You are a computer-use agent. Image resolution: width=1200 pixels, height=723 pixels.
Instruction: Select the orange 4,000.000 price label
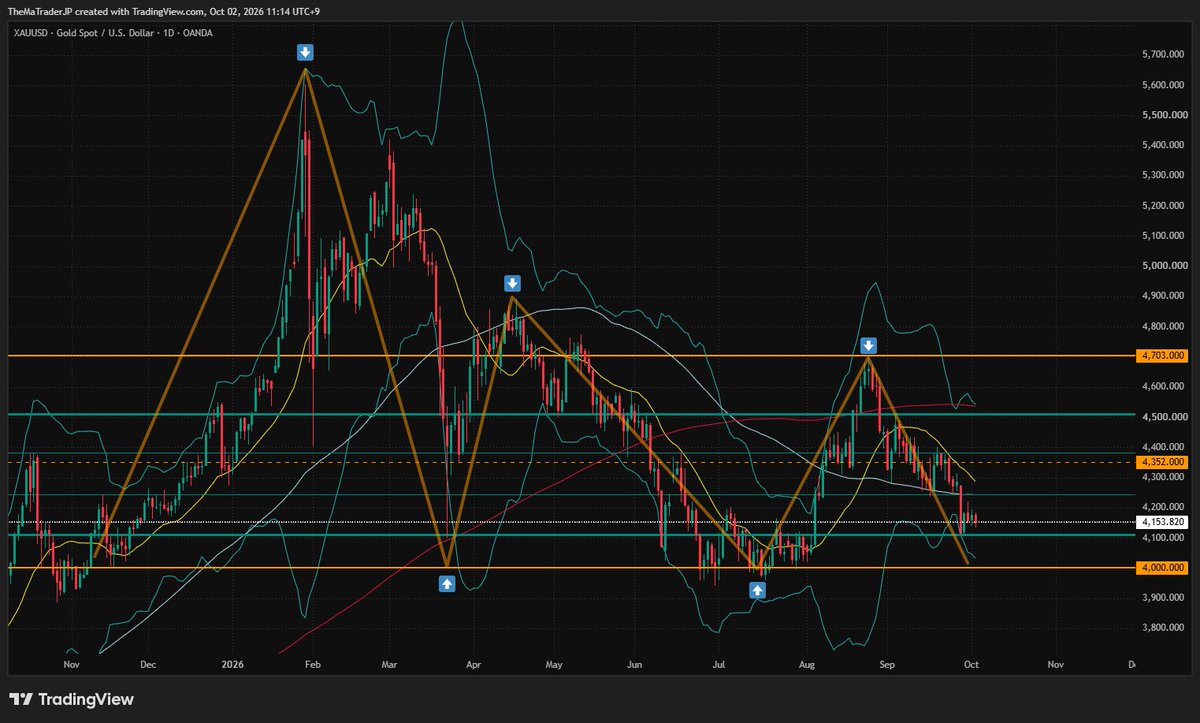(1162, 567)
